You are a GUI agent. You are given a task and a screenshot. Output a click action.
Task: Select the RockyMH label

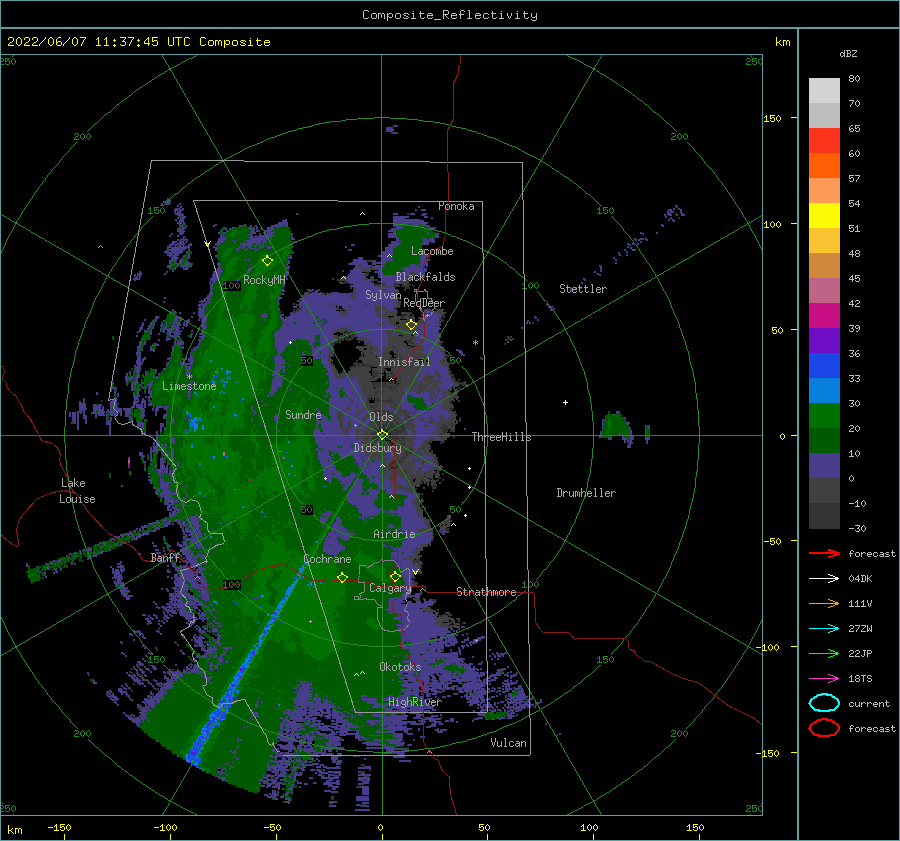pos(264,280)
